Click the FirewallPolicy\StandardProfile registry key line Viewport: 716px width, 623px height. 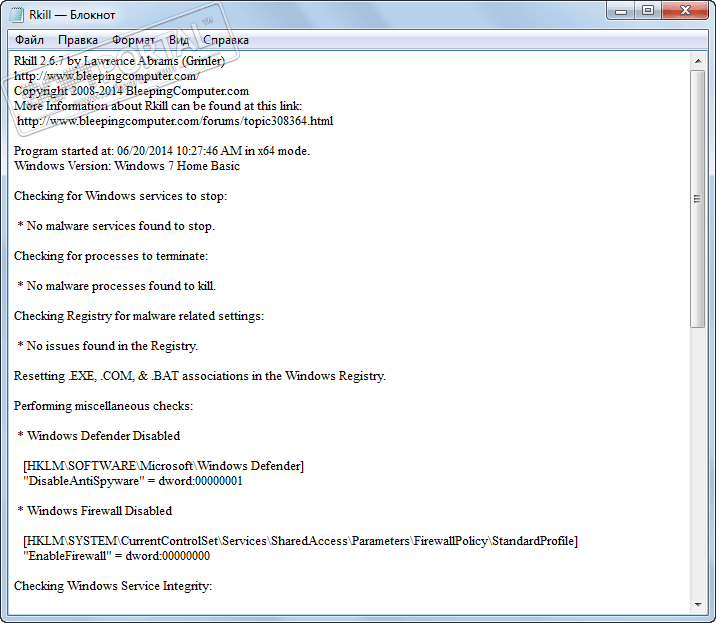point(300,541)
